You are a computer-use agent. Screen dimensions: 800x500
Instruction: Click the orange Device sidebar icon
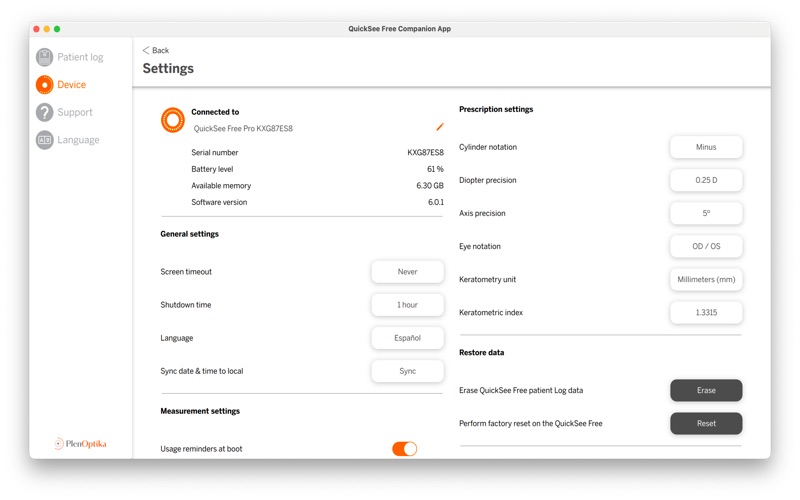point(44,85)
